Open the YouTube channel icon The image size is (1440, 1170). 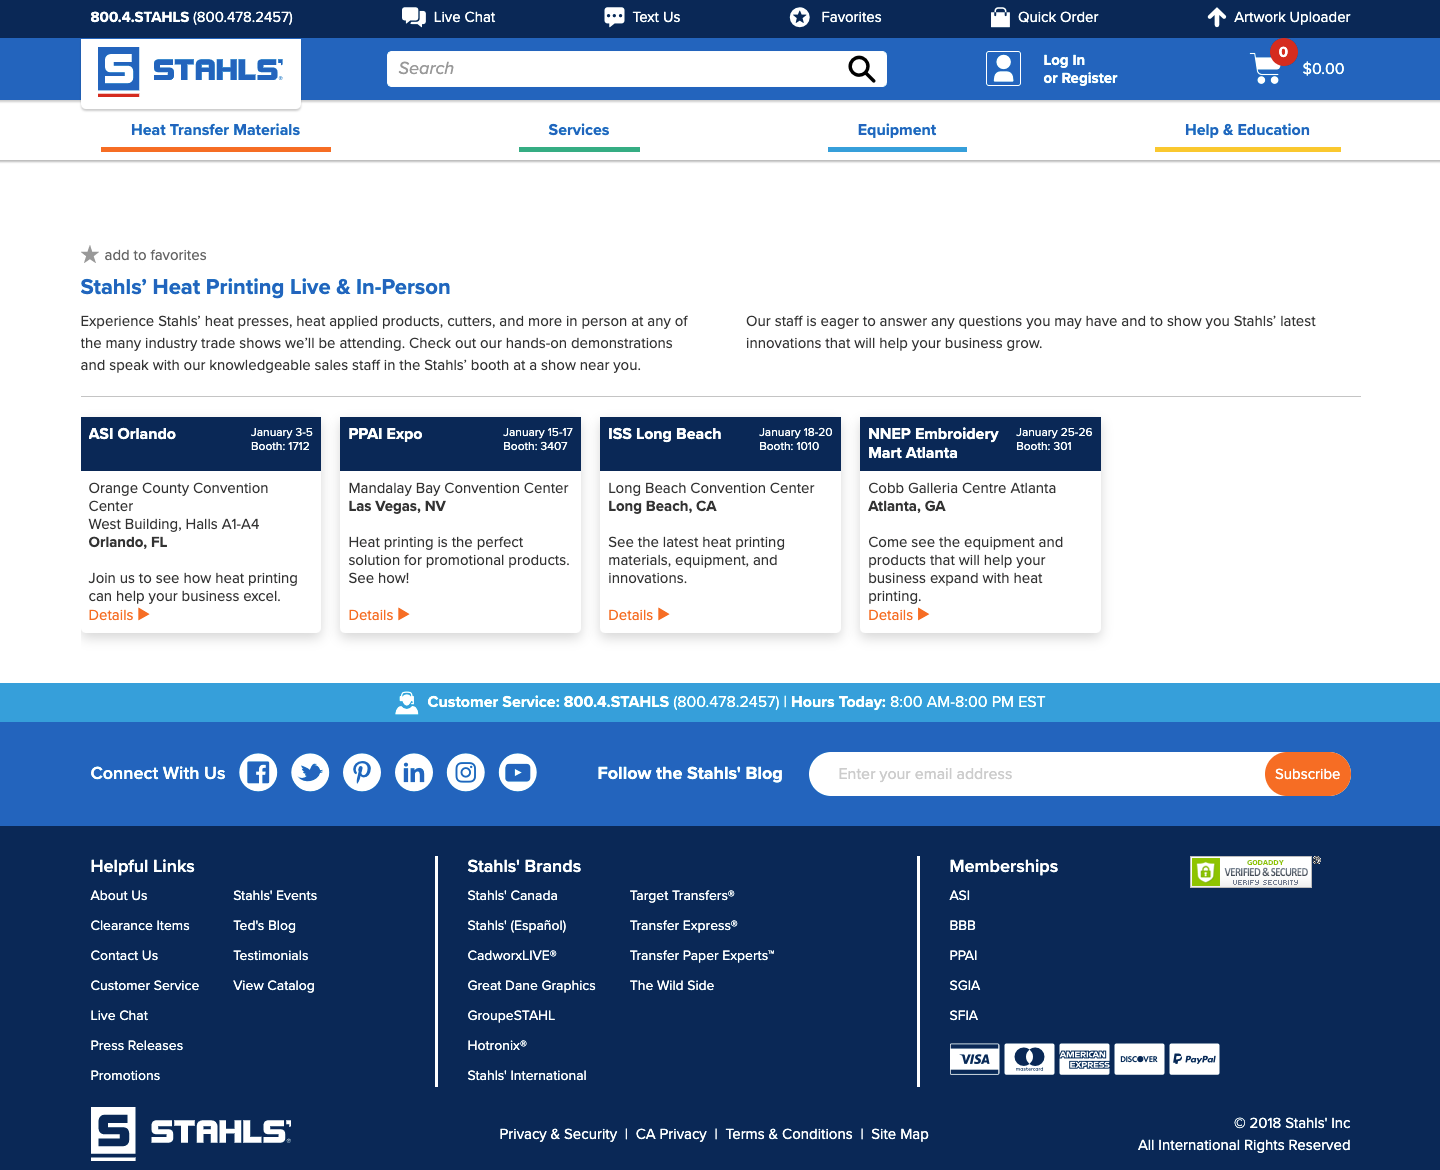[x=518, y=773]
